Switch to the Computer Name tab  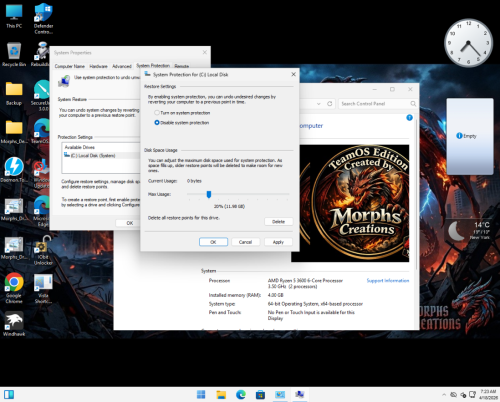point(70,66)
